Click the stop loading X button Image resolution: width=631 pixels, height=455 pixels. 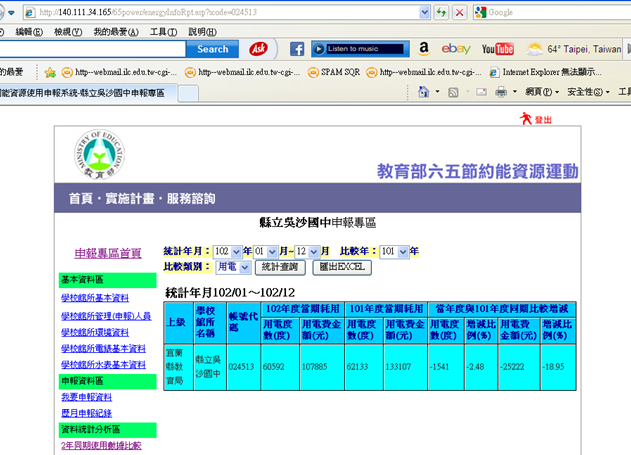click(458, 12)
